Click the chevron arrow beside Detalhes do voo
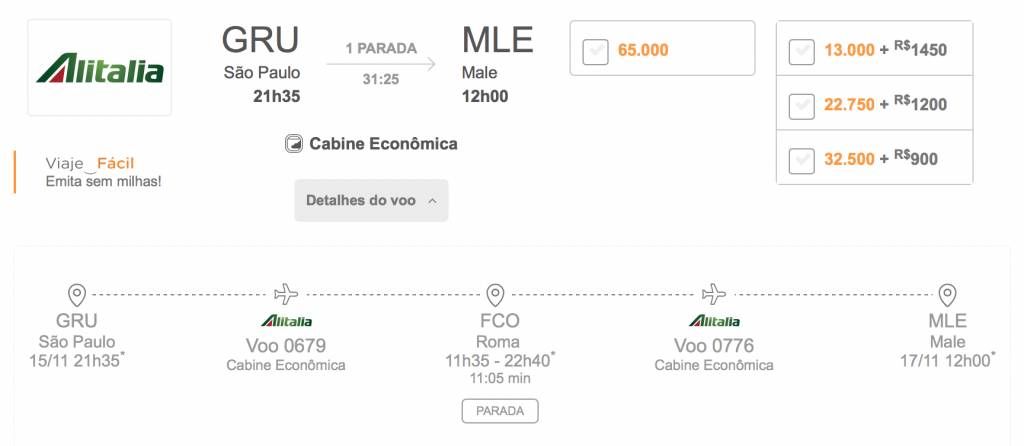This screenshot has width=1024, height=446. (x=432, y=201)
